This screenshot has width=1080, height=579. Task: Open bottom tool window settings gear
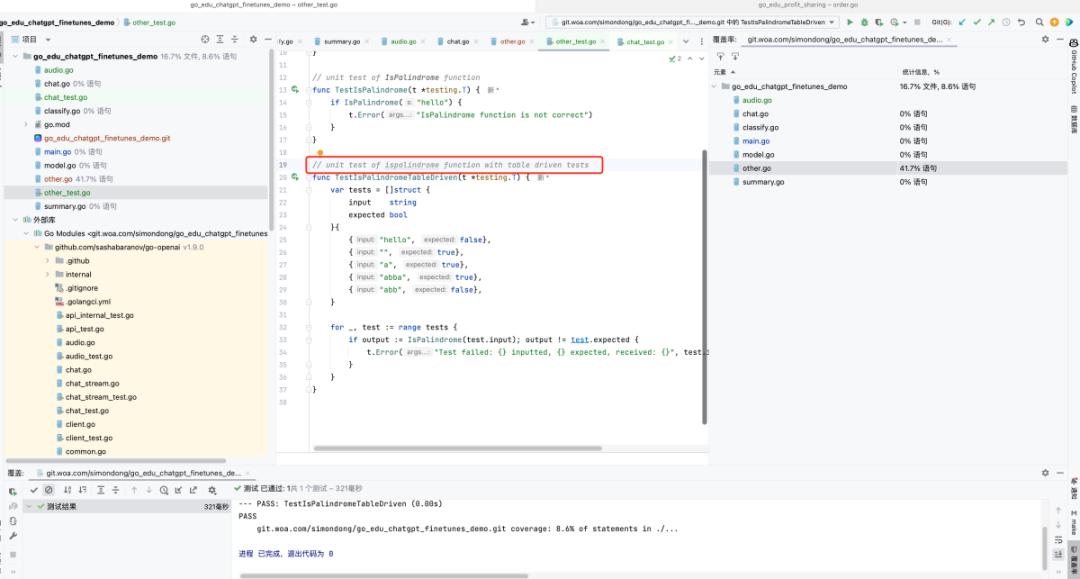1045,473
